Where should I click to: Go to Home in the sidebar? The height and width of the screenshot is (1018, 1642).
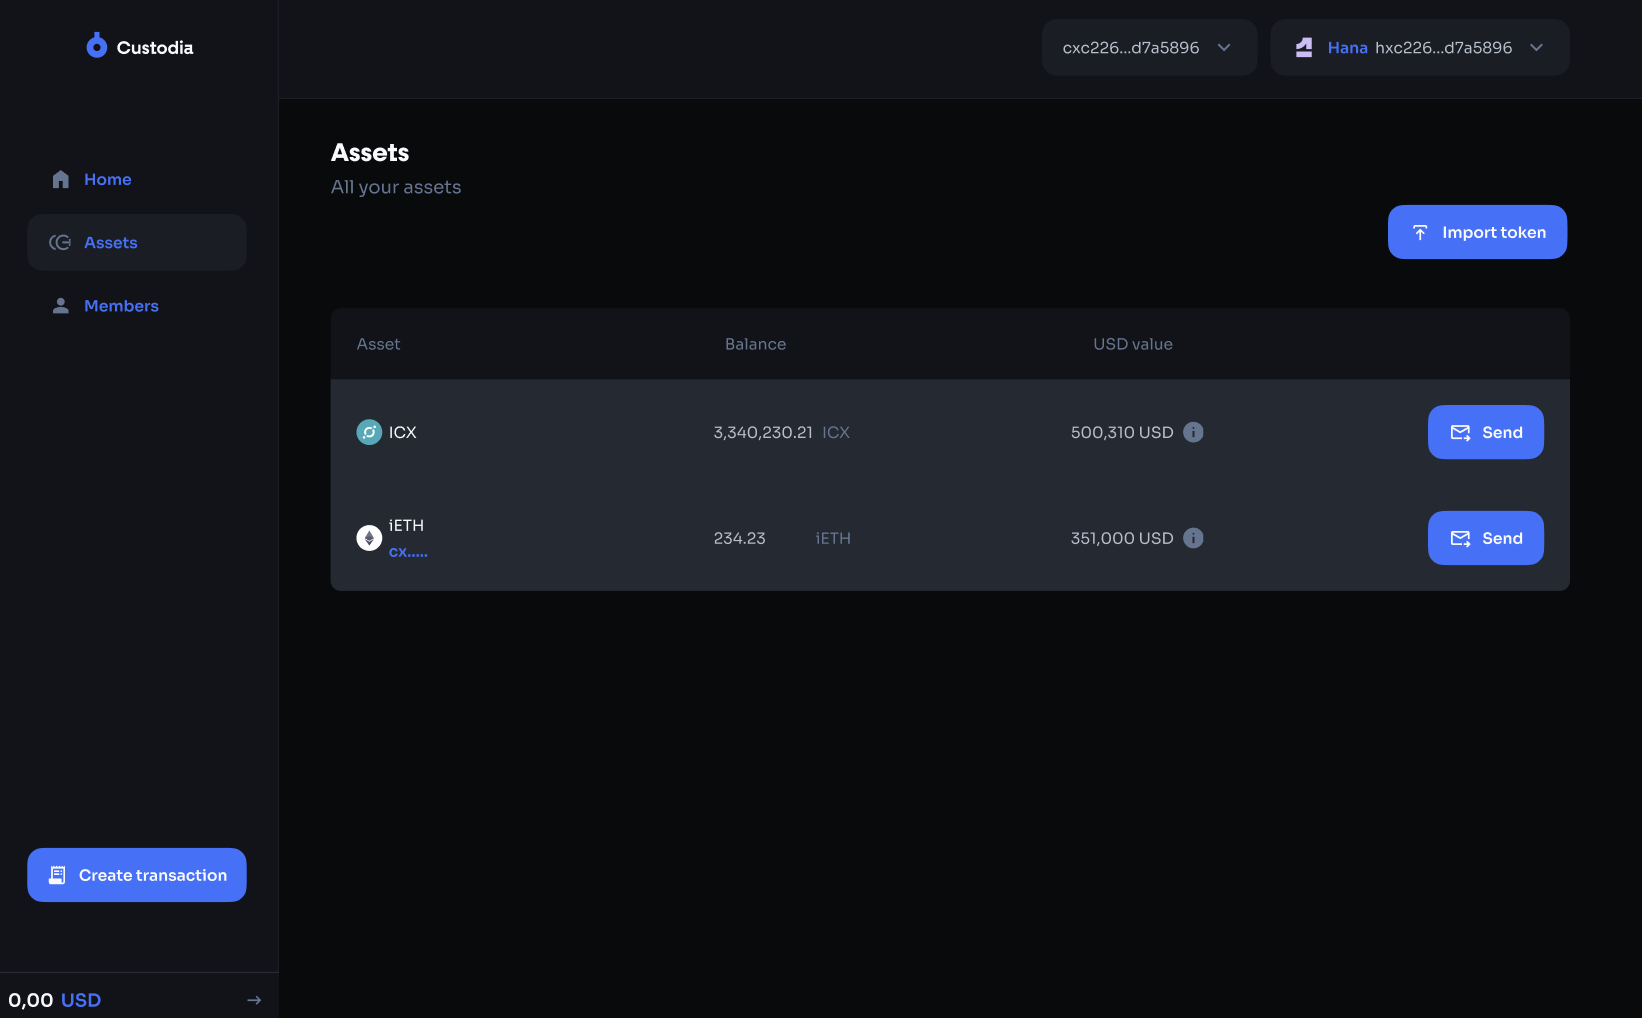[x=108, y=179]
